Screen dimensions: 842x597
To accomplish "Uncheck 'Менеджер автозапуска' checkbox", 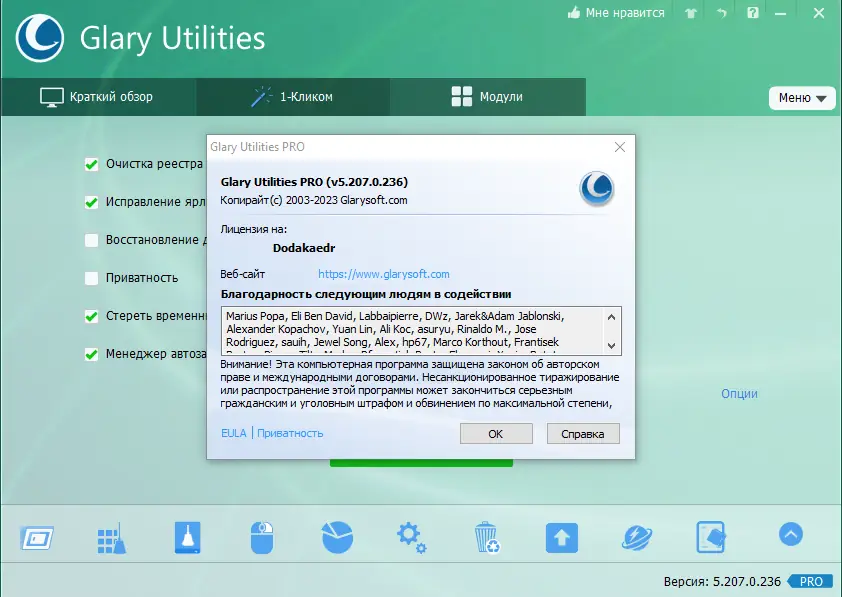I will 92,354.
